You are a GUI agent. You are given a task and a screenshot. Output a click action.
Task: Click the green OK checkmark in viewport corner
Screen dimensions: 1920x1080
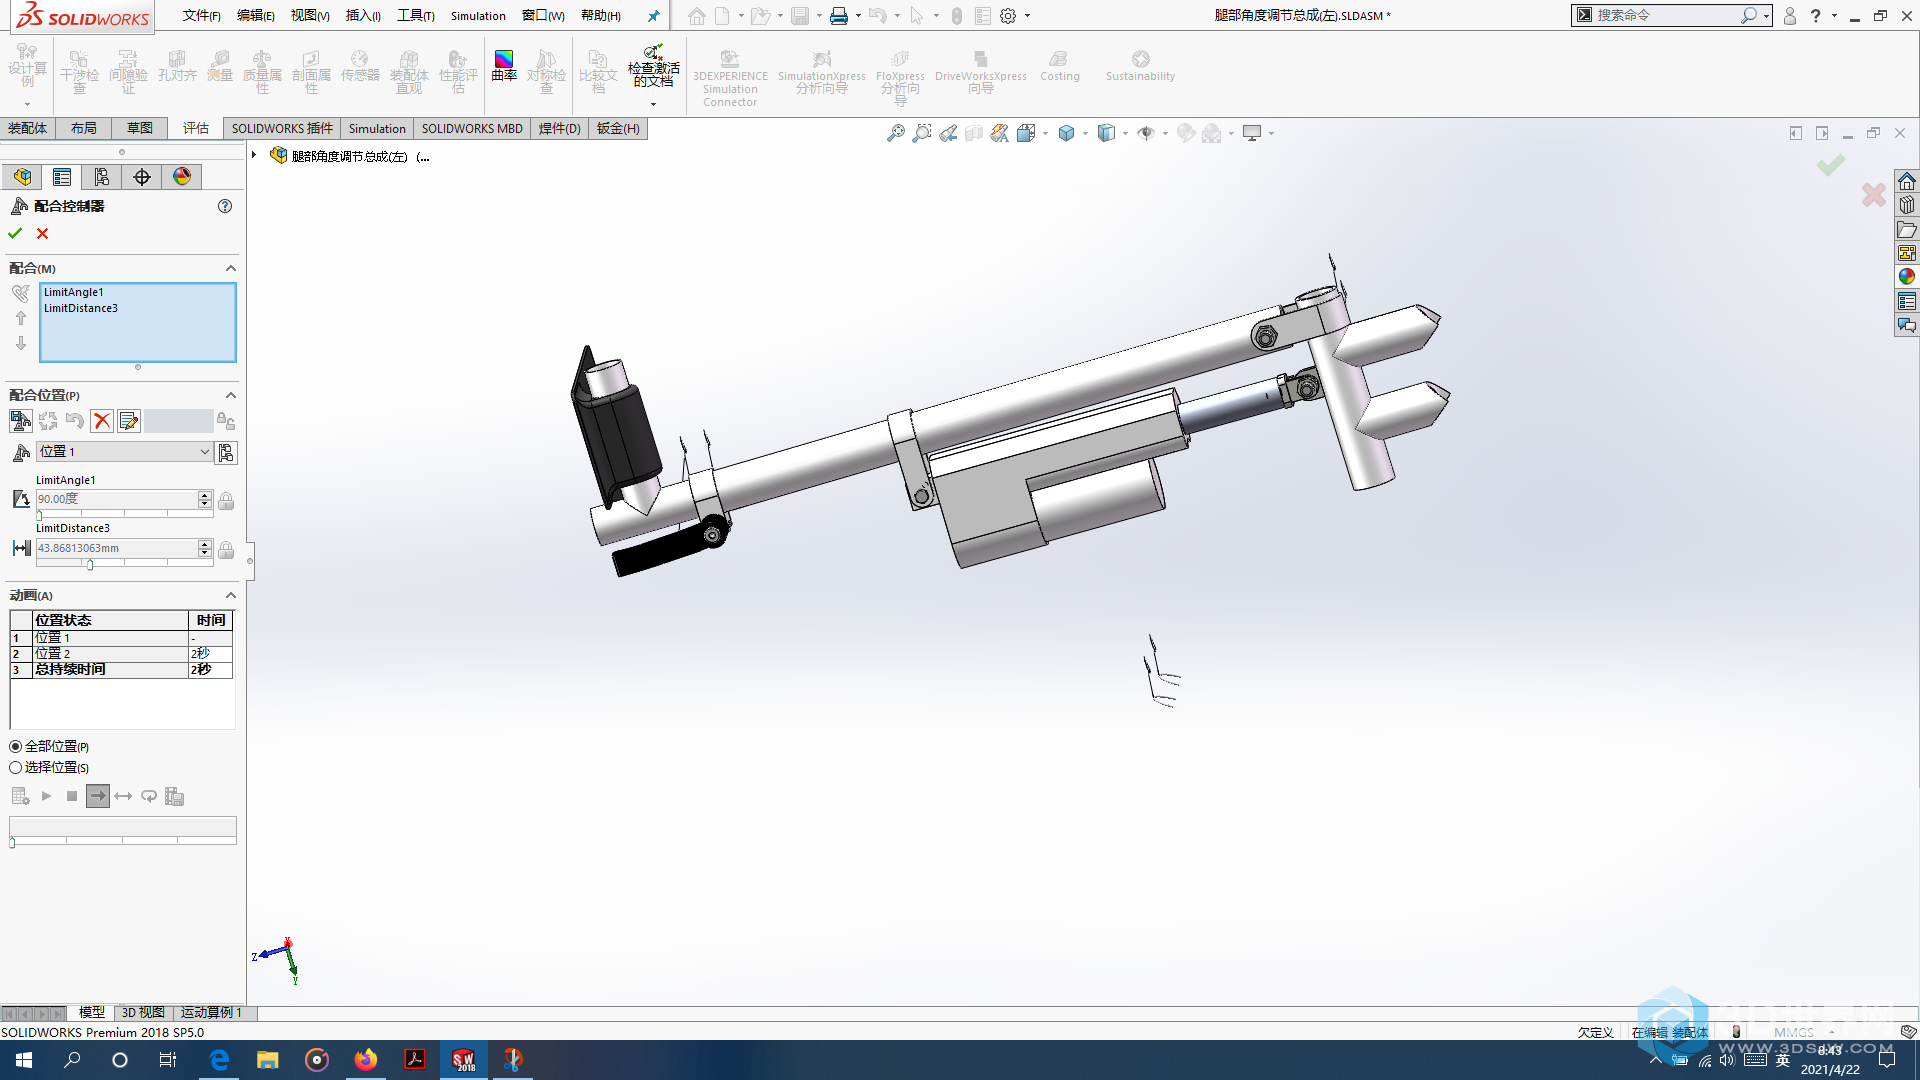click(x=1831, y=164)
